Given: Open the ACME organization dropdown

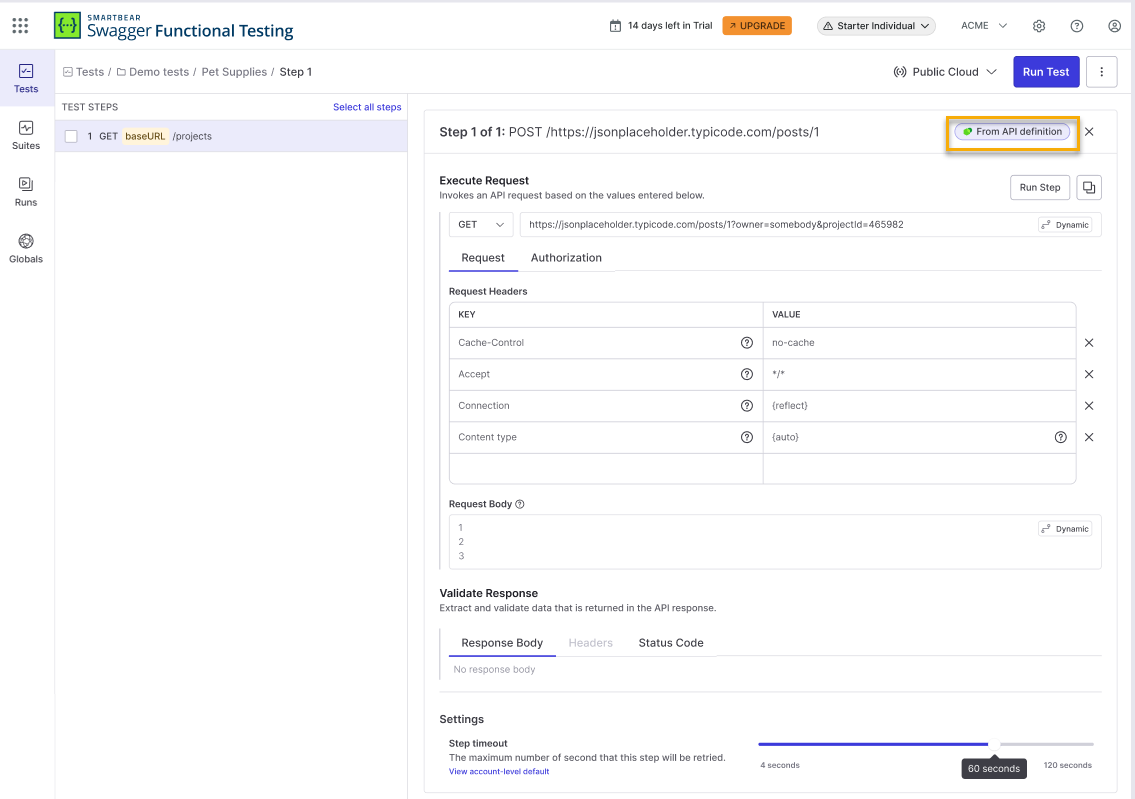Looking at the screenshot, I should 984,25.
